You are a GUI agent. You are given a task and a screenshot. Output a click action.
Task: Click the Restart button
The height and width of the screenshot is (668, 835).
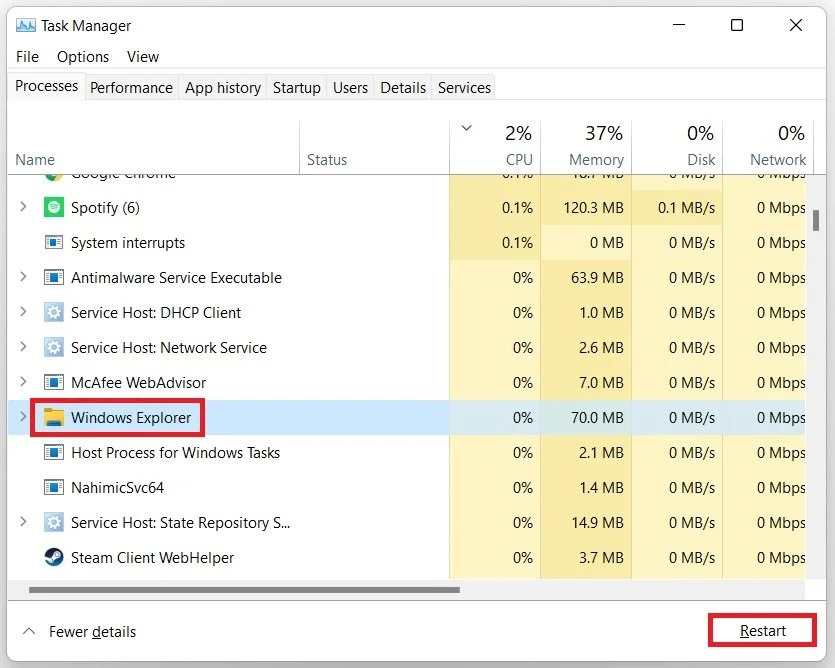(763, 631)
